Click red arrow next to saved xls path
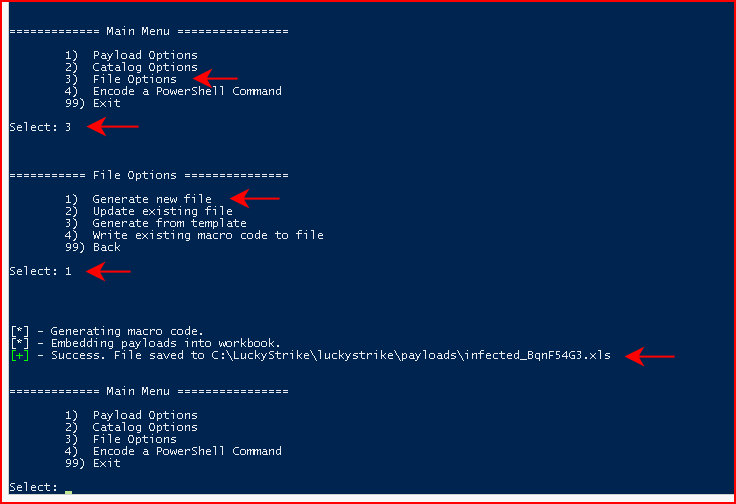 [x=650, y=357]
